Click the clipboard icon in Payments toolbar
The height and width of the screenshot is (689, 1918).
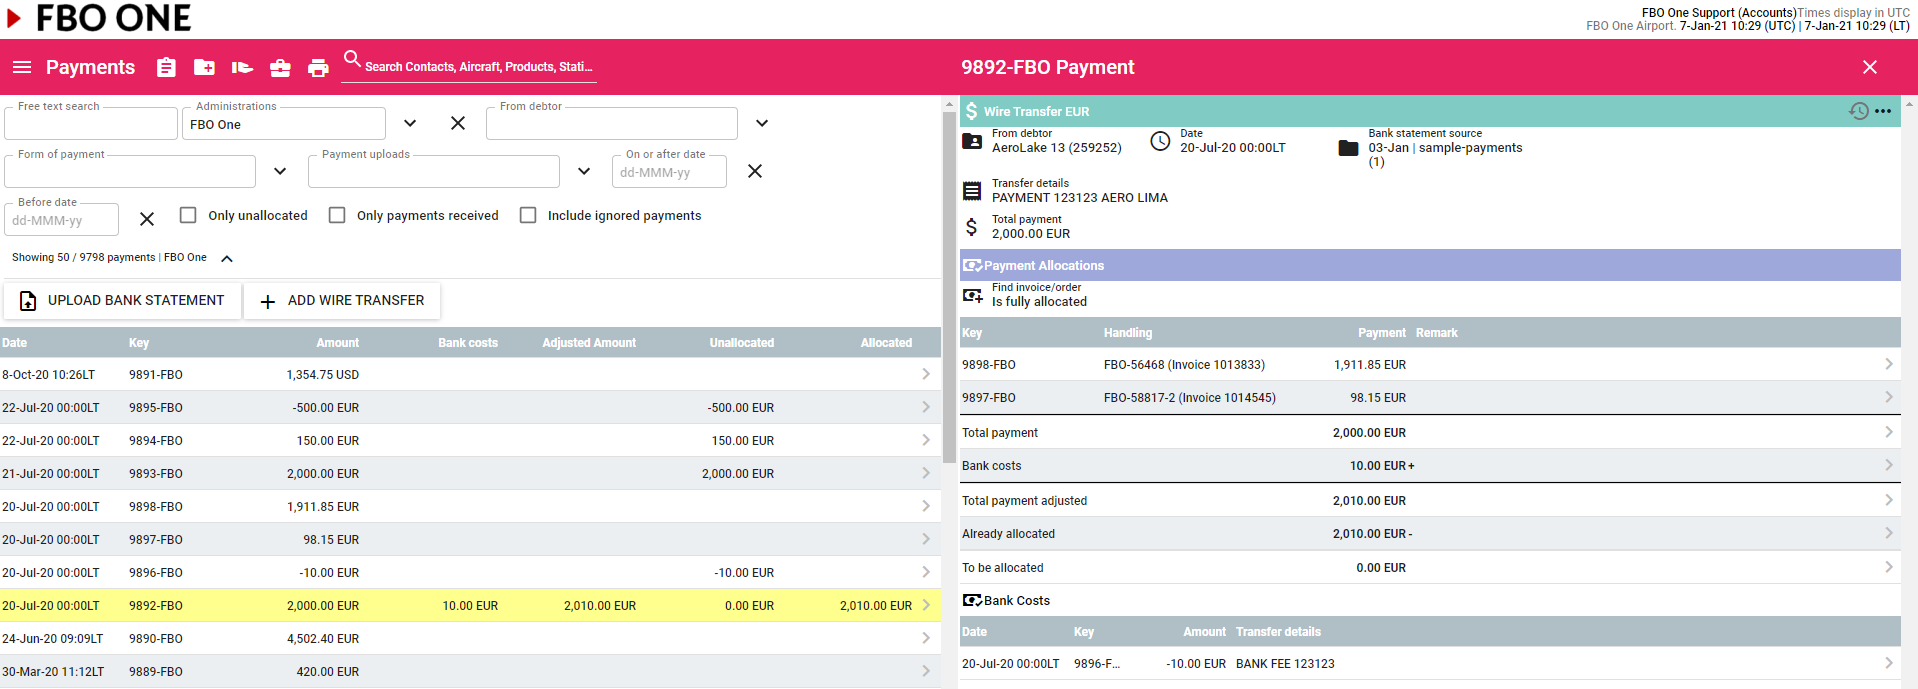pyautogui.click(x=166, y=67)
